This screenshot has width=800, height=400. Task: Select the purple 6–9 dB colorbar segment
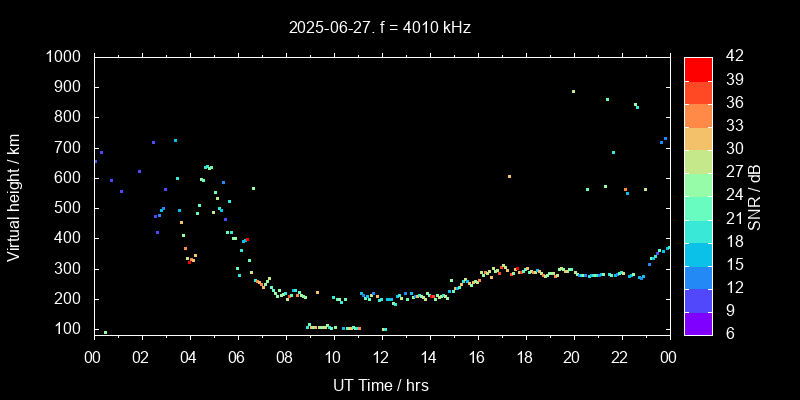coord(698,322)
